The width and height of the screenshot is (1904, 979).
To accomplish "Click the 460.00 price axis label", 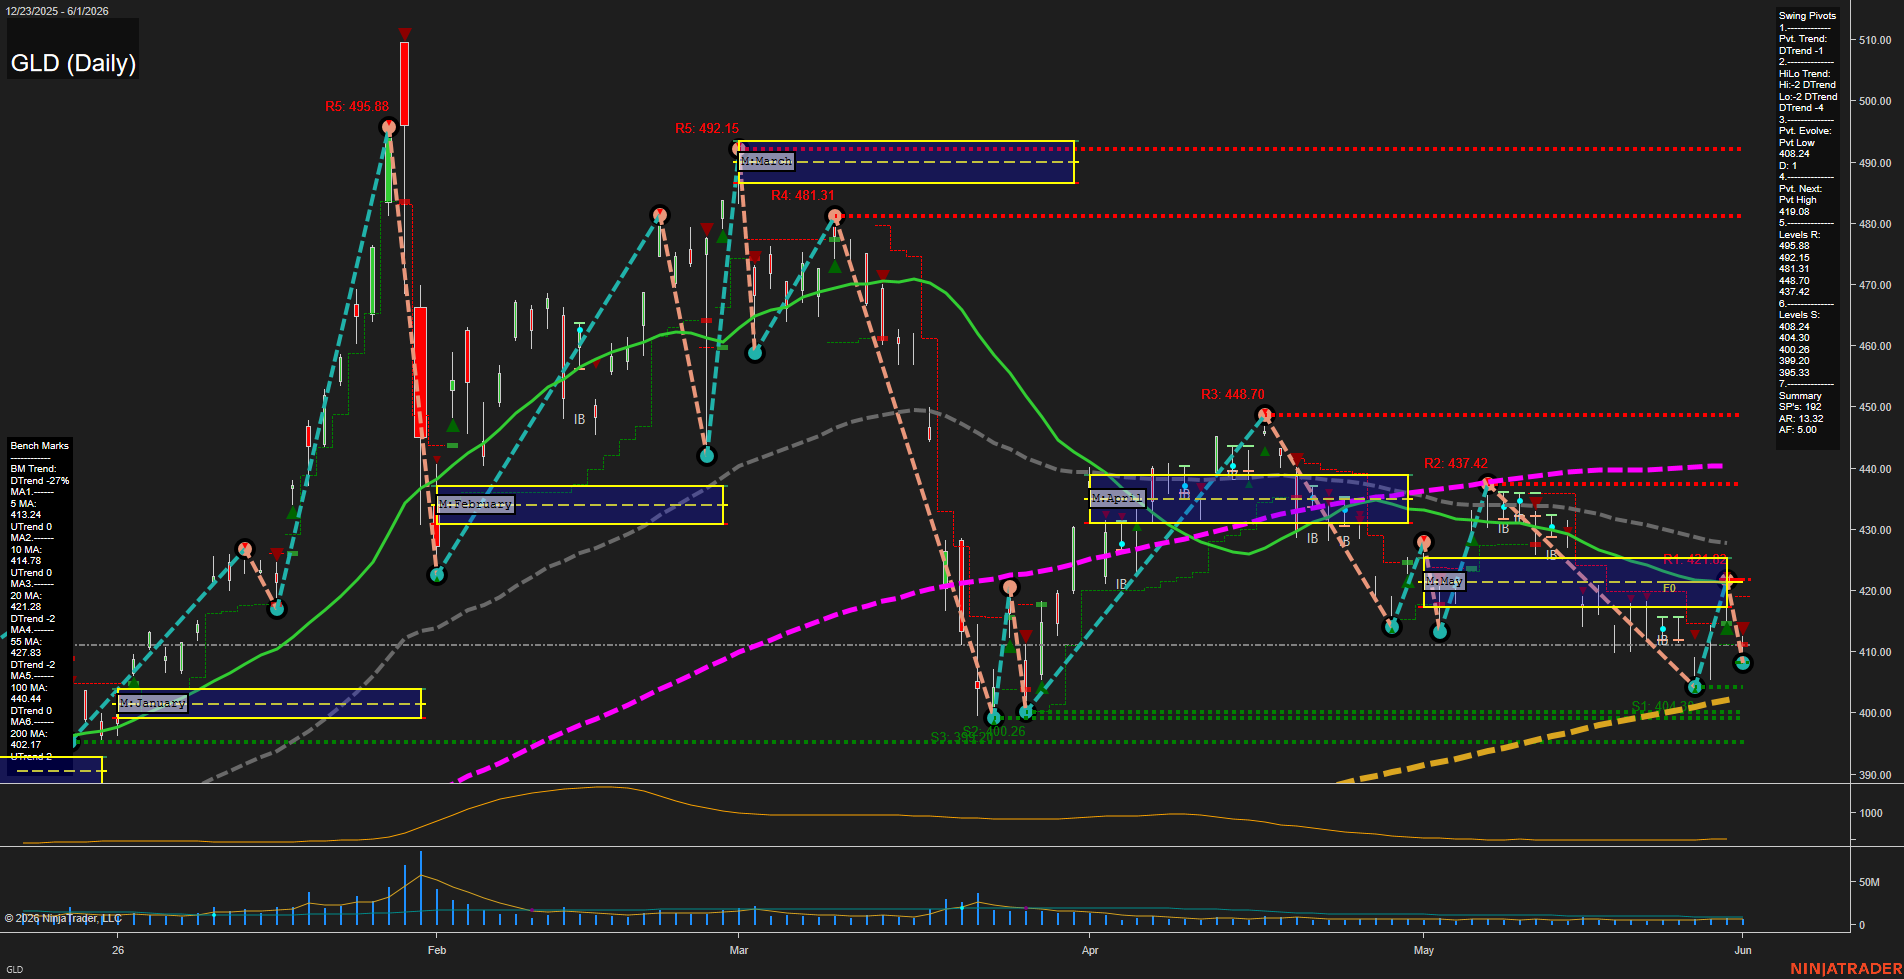I will [x=1875, y=347].
